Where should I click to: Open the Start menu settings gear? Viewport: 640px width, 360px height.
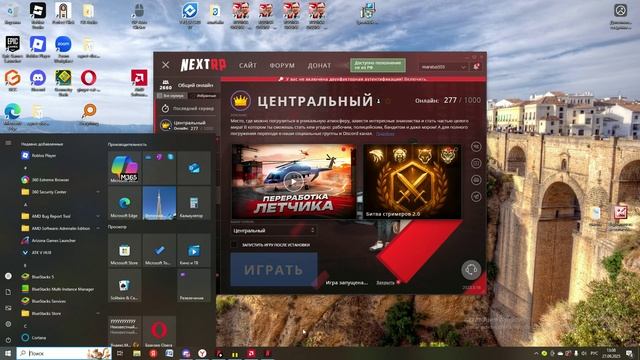8,324
